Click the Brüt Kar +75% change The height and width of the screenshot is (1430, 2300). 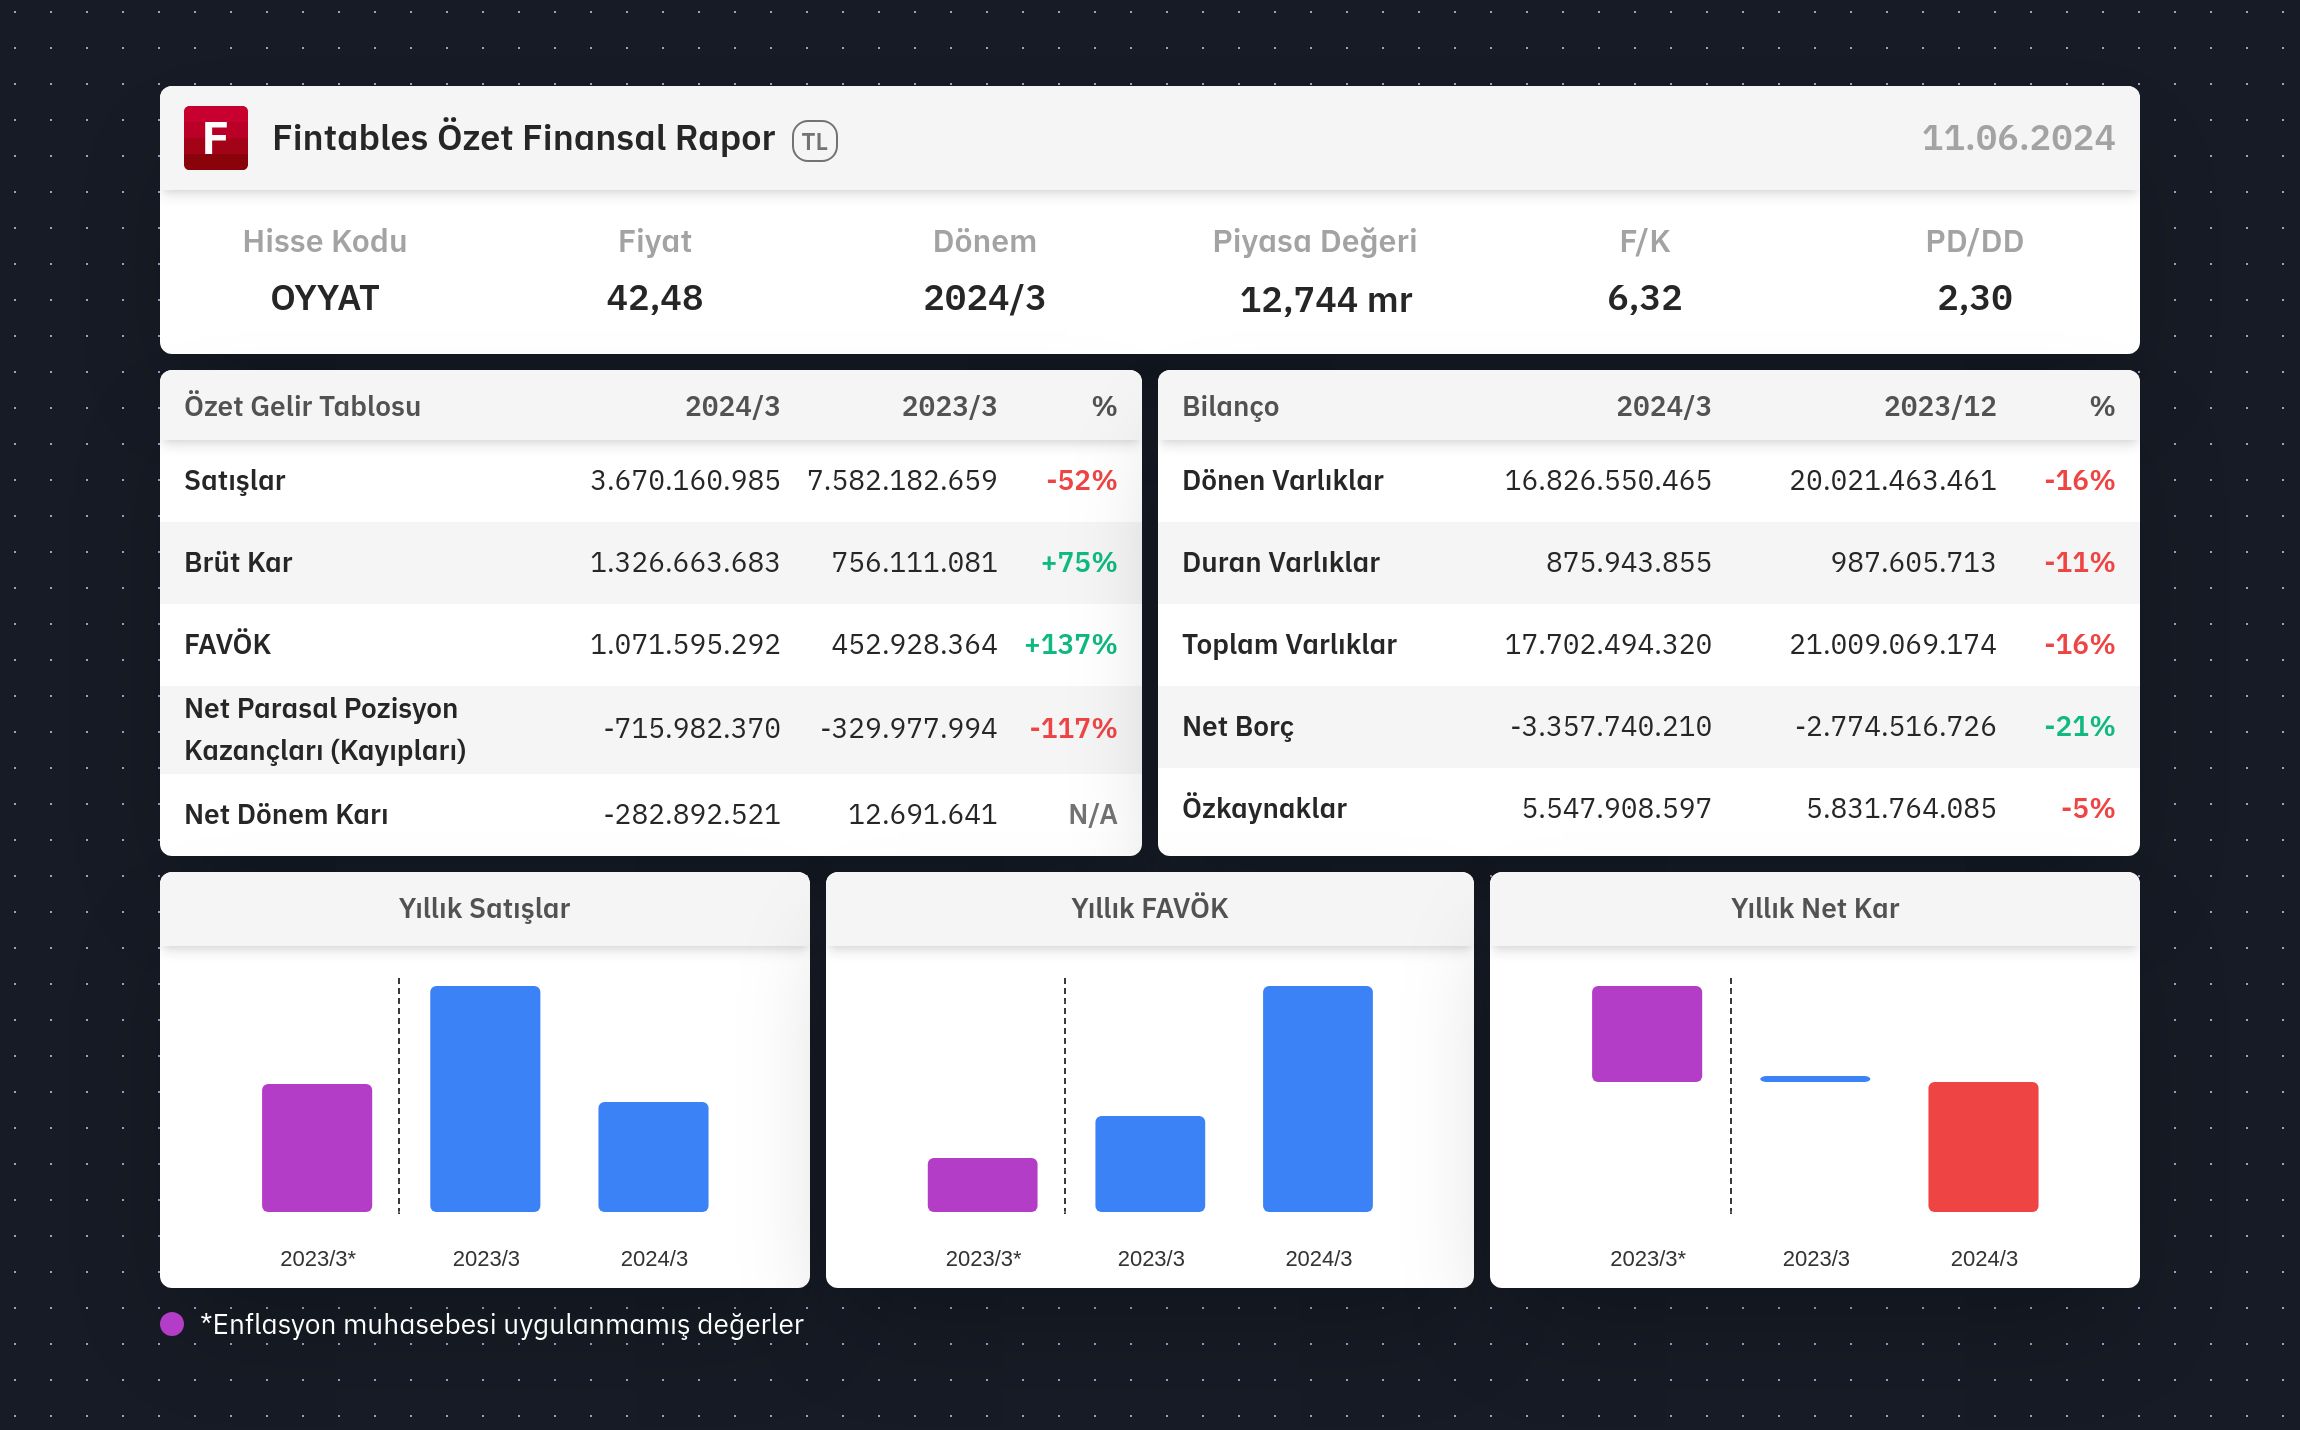pyautogui.click(x=1079, y=562)
